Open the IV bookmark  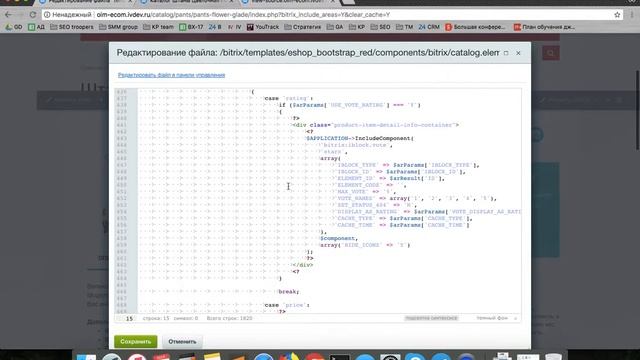pos(235,27)
